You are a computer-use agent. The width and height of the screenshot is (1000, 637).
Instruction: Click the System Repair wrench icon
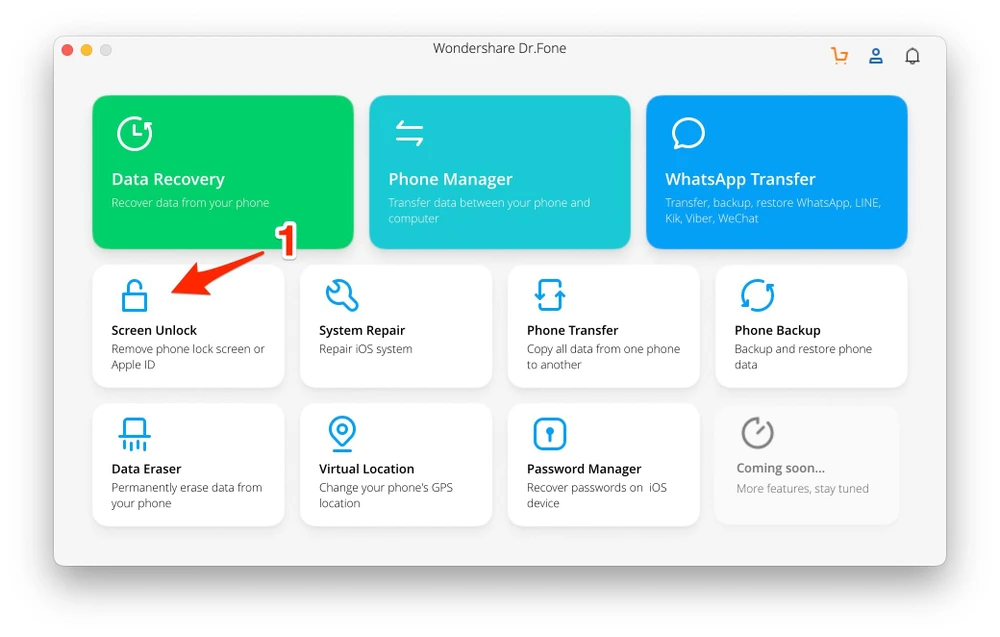[342, 296]
